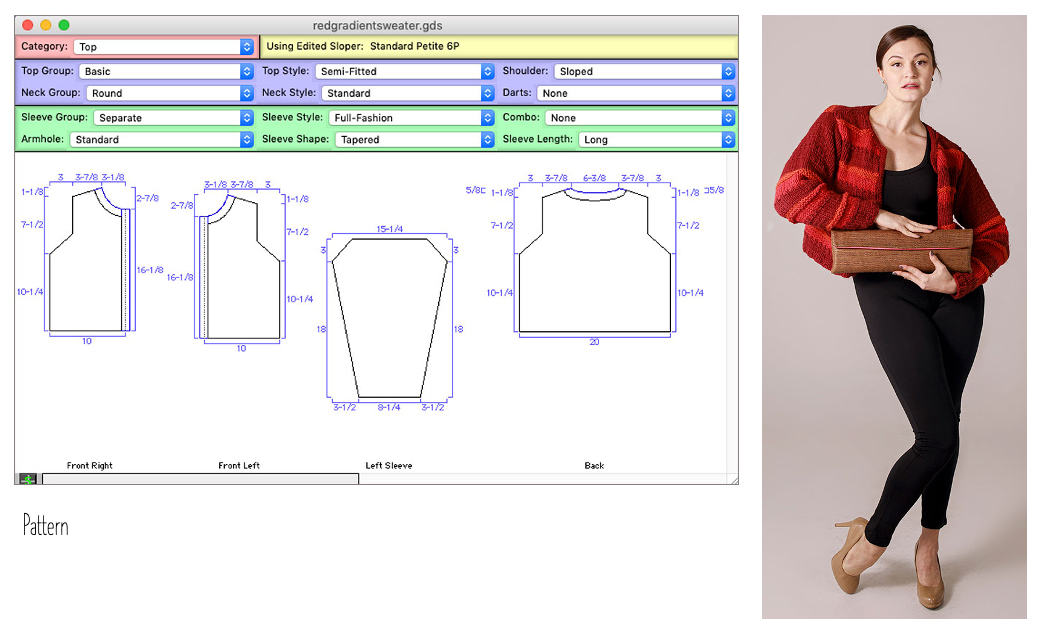Click the '8-1/4' sleeve cuff width measurement

(389, 407)
